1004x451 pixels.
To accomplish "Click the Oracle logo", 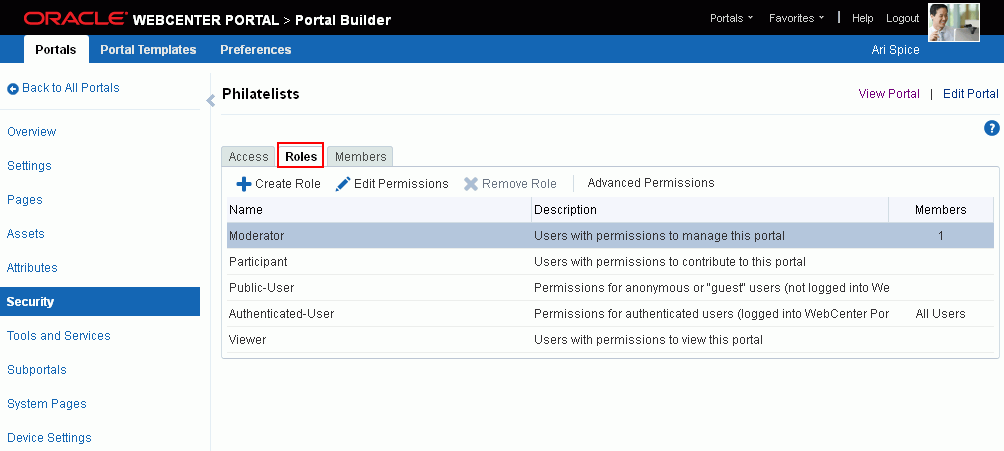I will coord(74,19).
